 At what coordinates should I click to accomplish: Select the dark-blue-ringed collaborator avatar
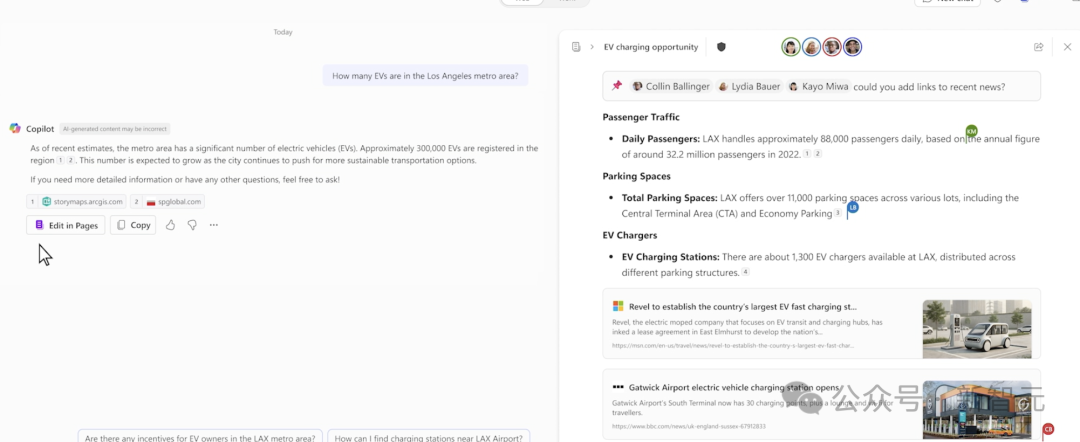click(853, 47)
